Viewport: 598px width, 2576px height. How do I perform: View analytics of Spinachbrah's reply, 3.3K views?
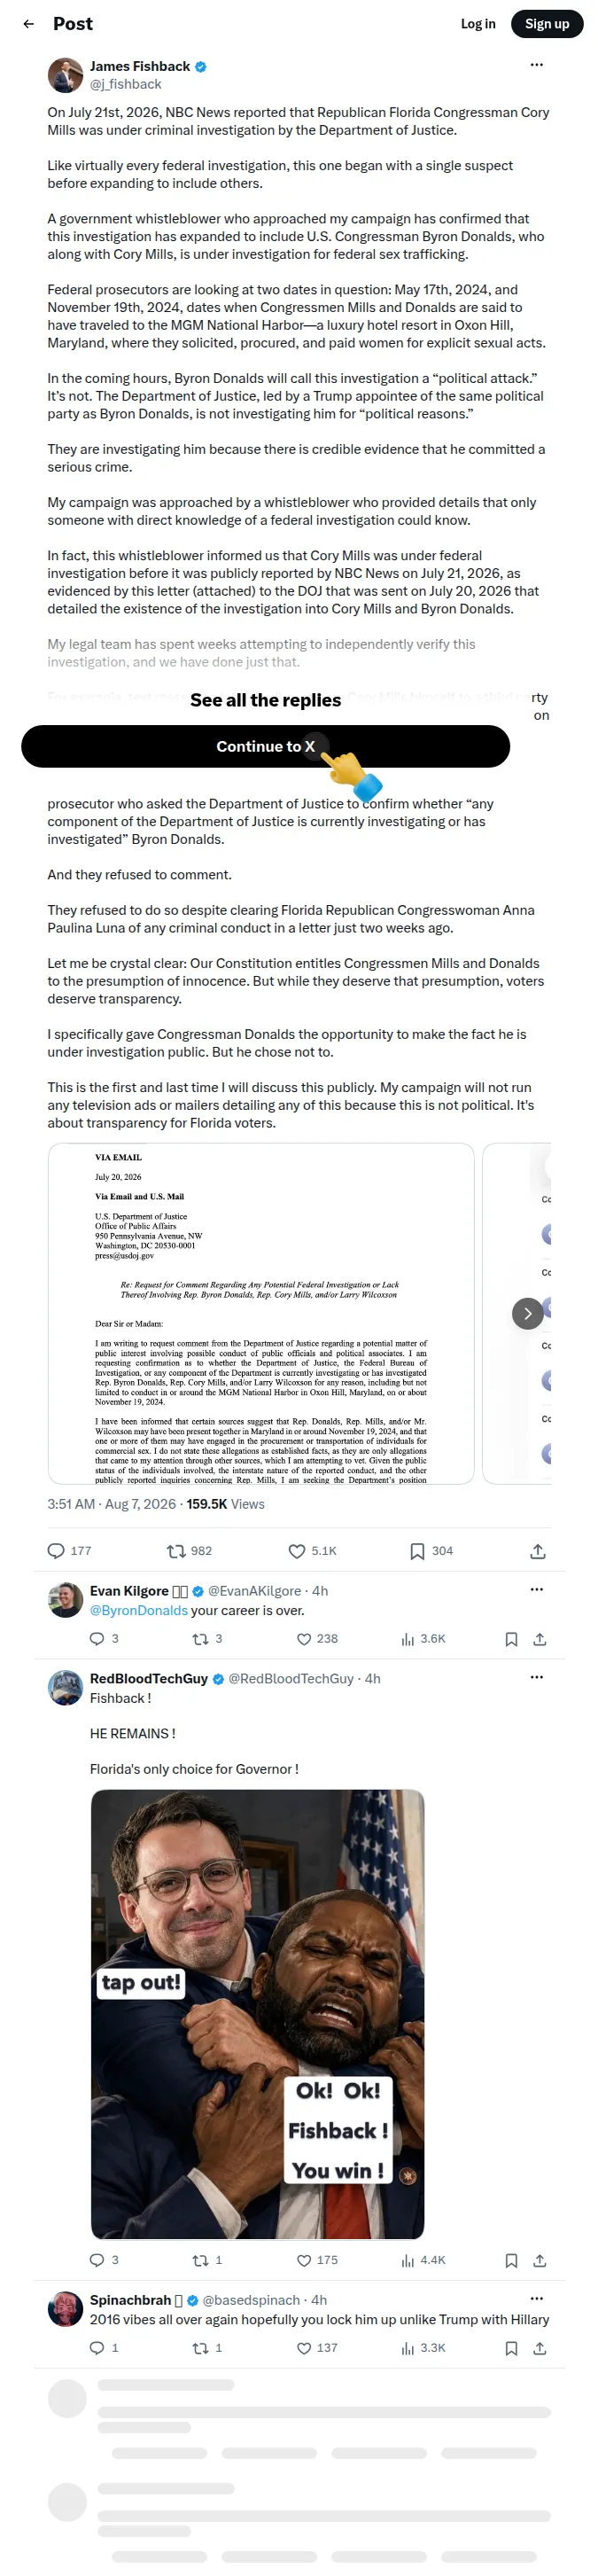423,2348
